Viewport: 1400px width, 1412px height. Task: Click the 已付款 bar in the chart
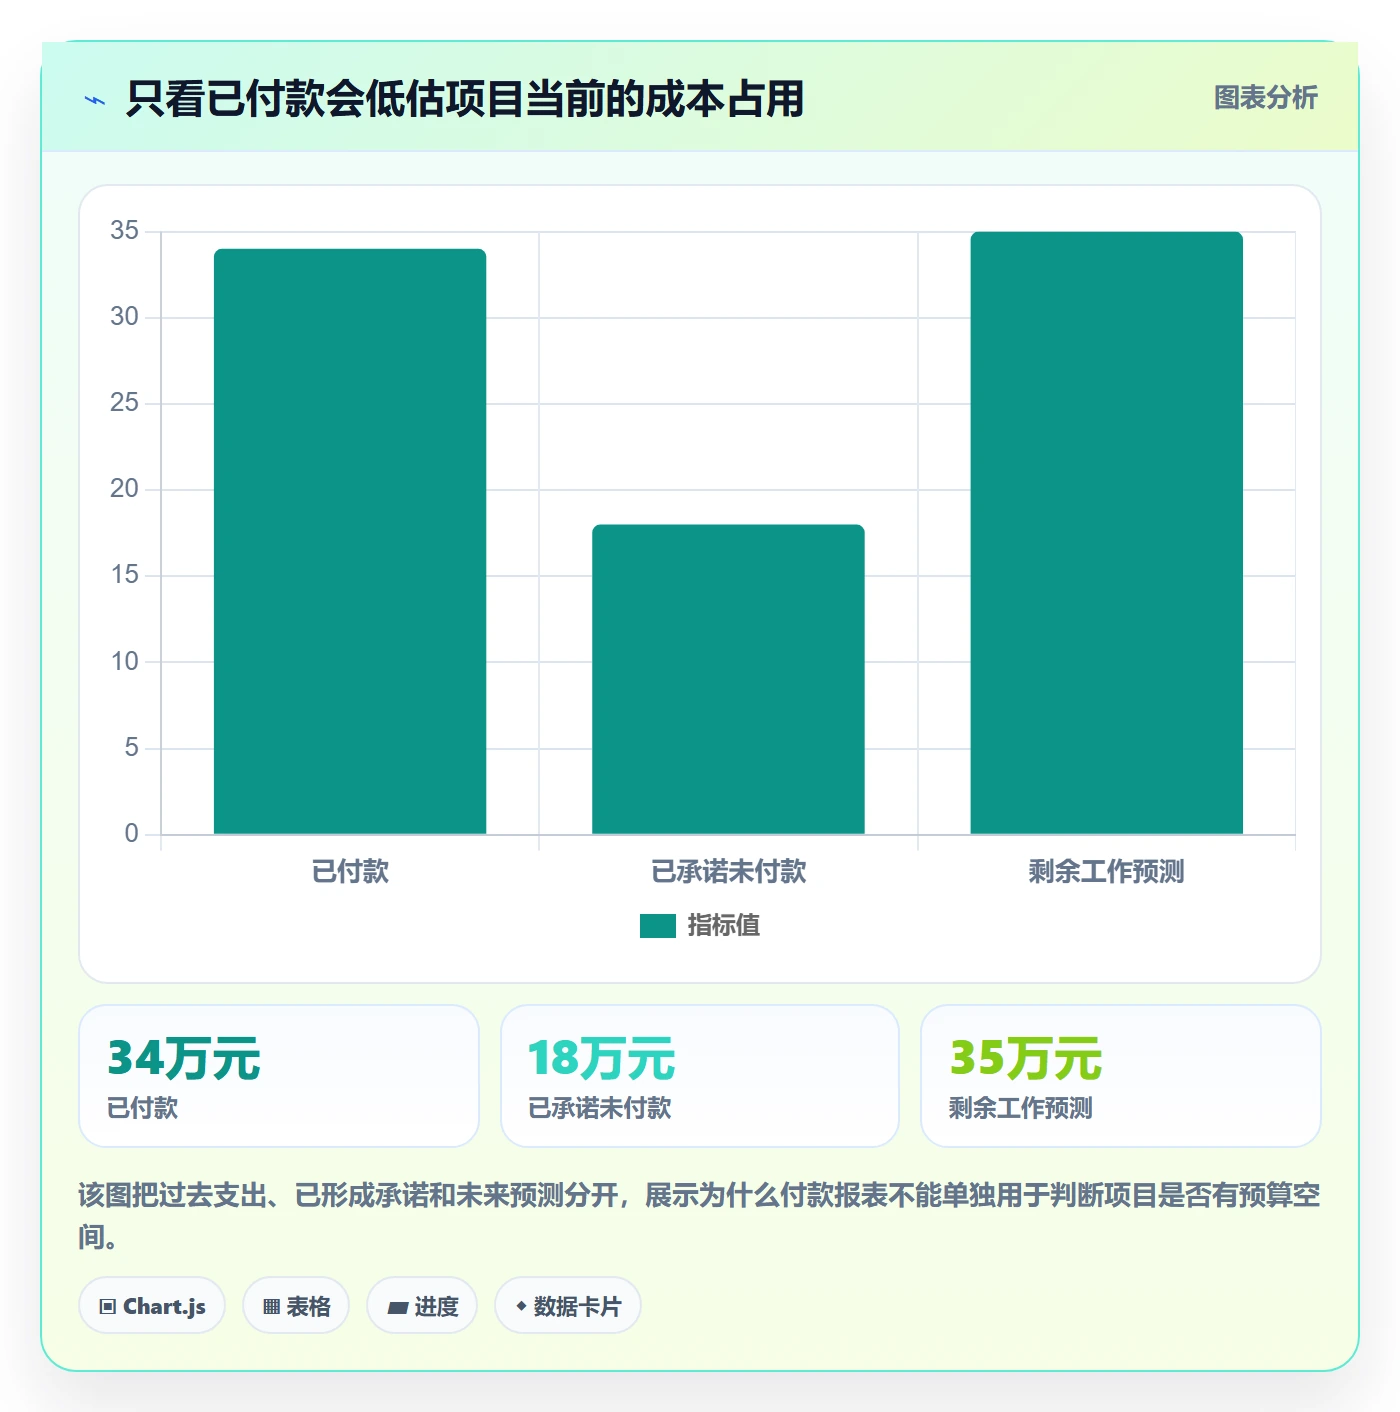pos(350,541)
